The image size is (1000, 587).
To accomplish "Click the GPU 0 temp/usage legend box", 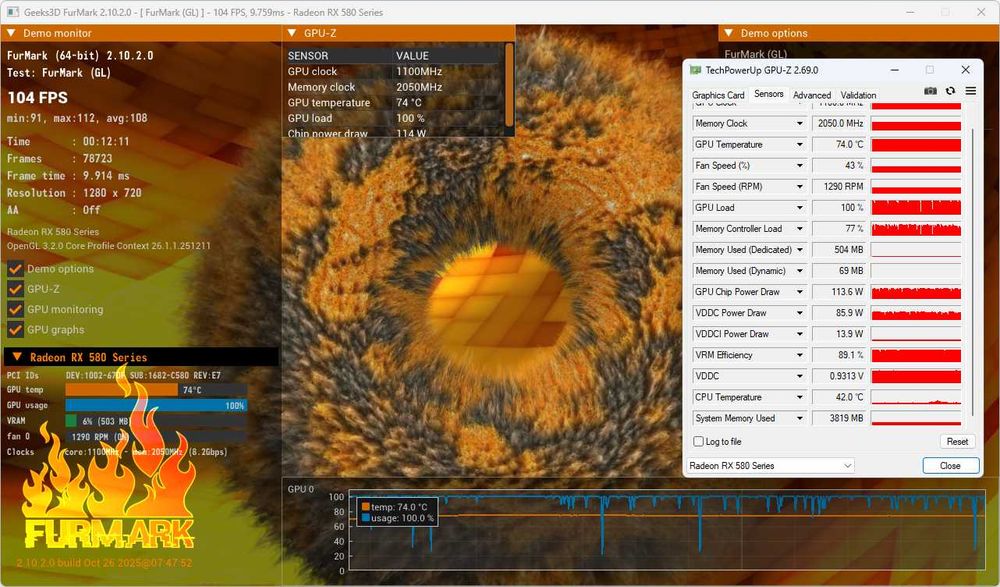I will click(x=397, y=512).
